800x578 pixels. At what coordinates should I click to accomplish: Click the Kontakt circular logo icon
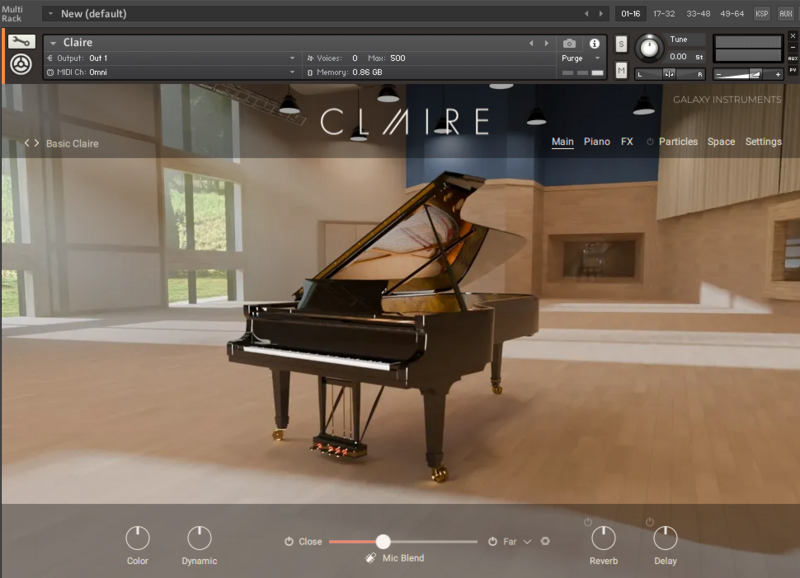(21, 64)
